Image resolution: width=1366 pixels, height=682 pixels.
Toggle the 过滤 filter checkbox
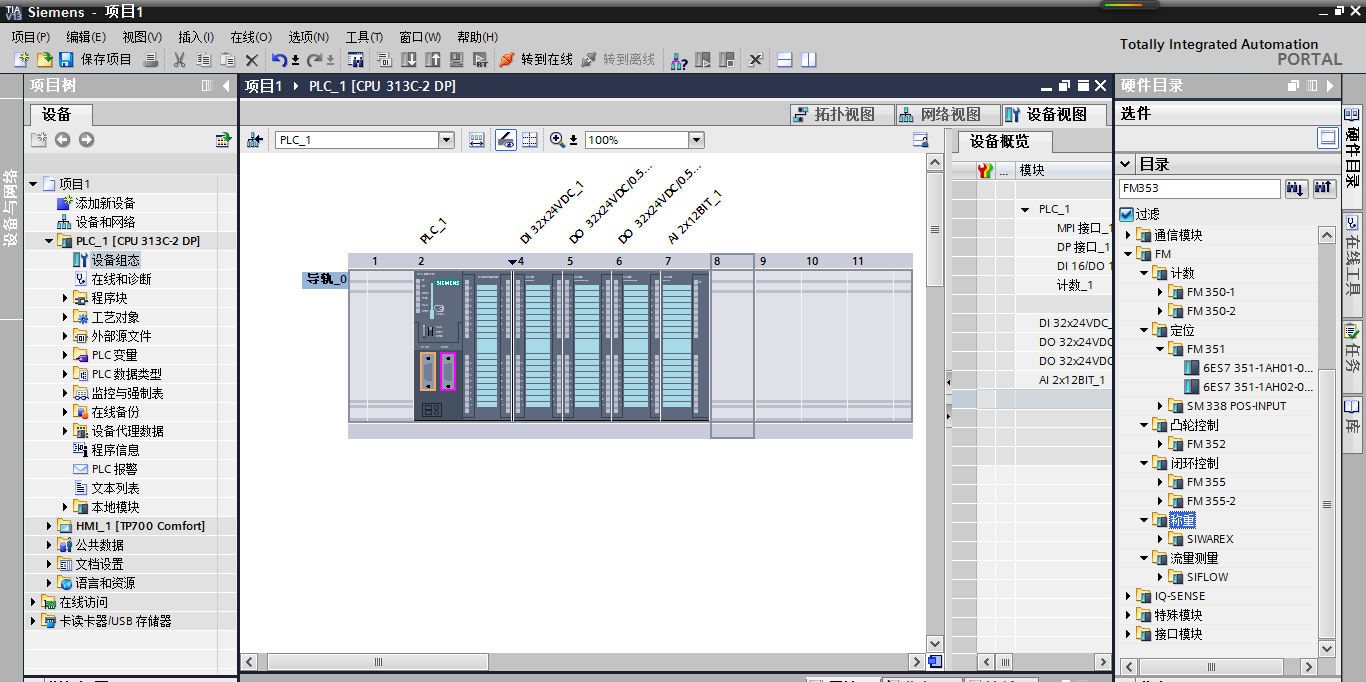pyautogui.click(x=1127, y=214)
